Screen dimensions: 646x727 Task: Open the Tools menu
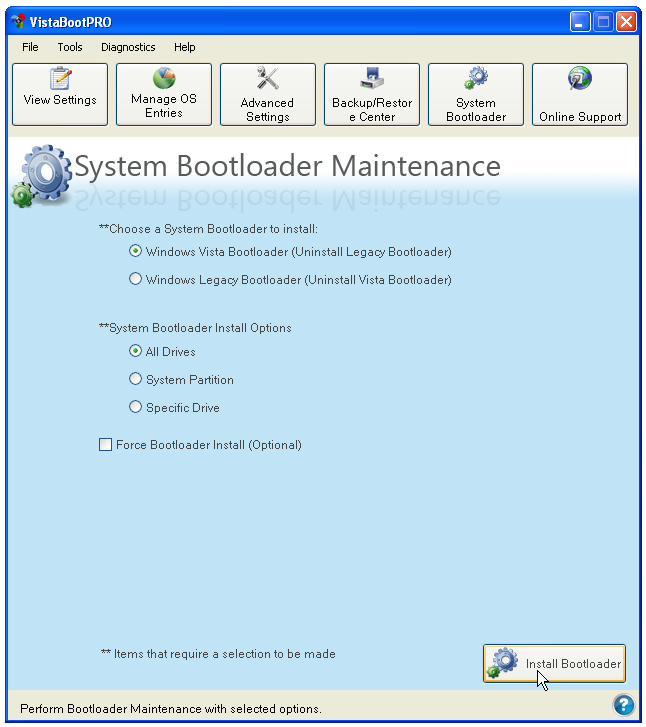[70, 47]
